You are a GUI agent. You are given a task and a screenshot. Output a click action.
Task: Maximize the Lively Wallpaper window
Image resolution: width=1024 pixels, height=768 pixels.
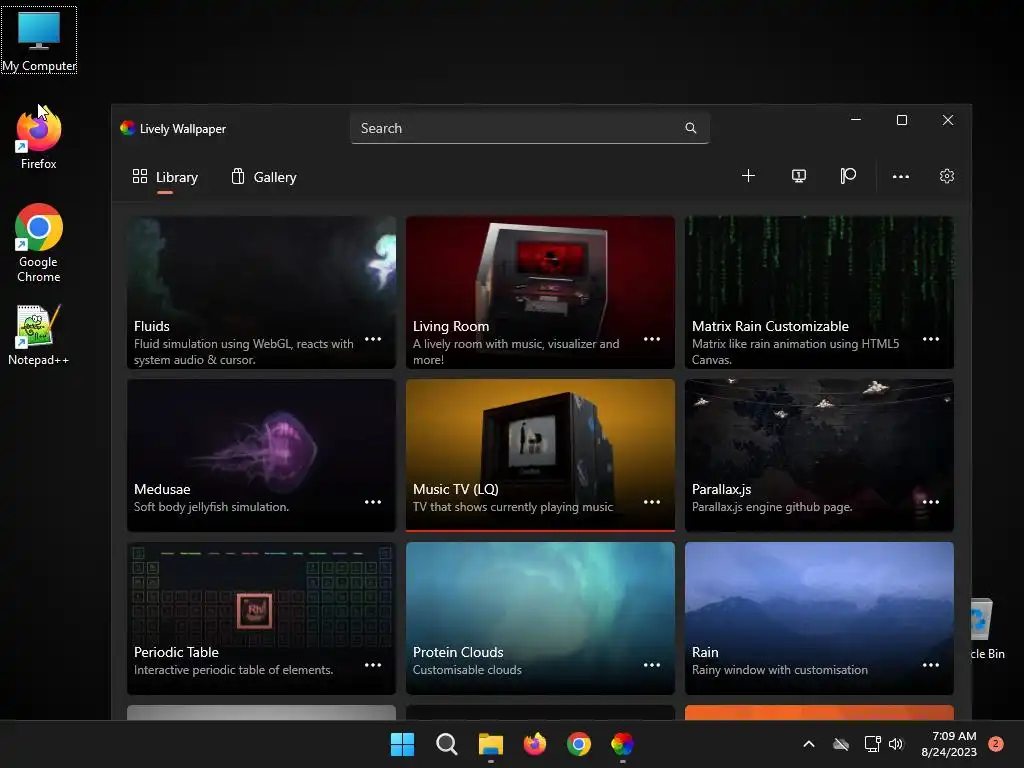point(902,120)
